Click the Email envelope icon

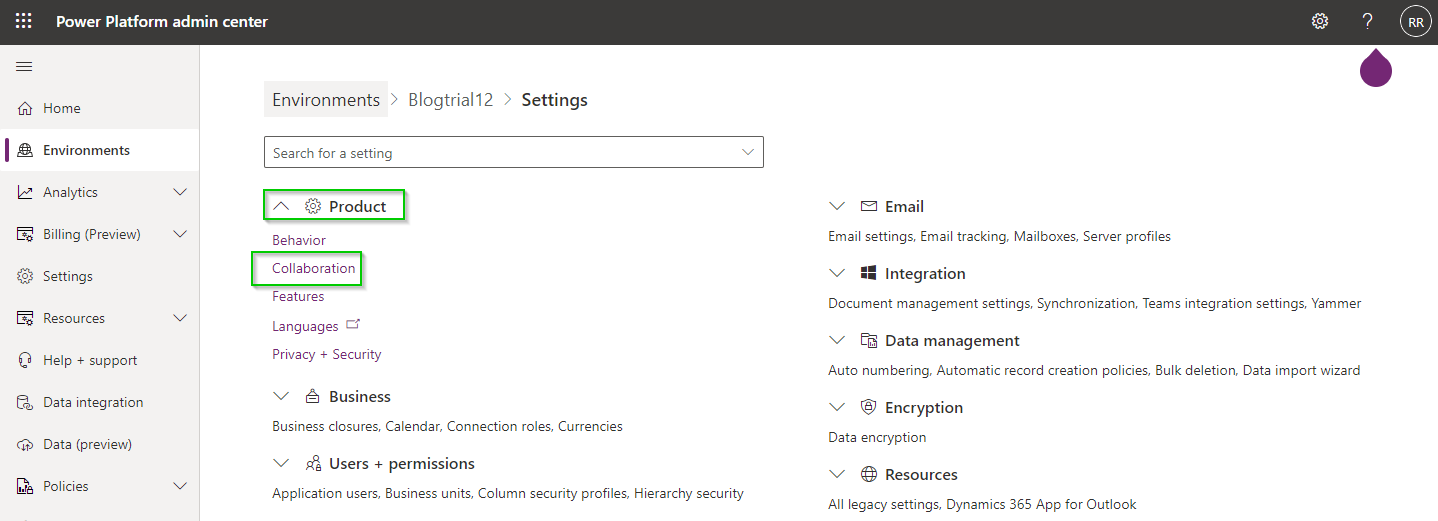tap(869, 206)
